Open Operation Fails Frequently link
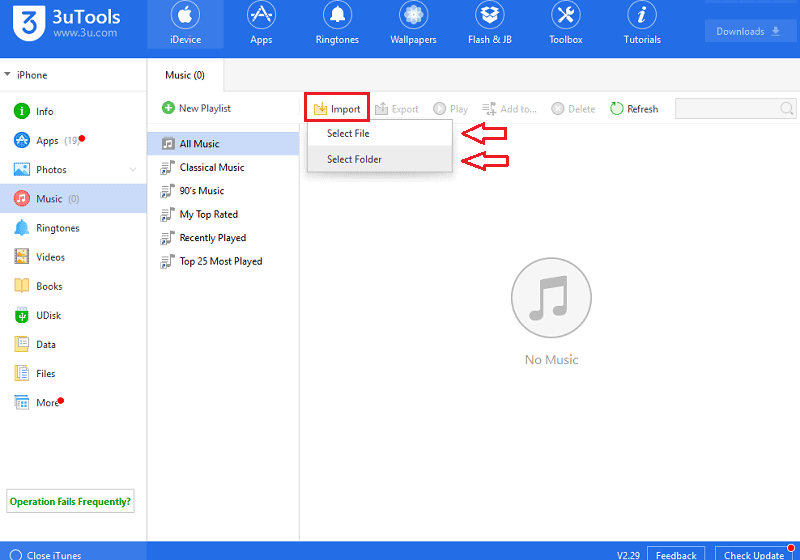Image resolution: width=800 pixels, height=560 pixels. 70,502
